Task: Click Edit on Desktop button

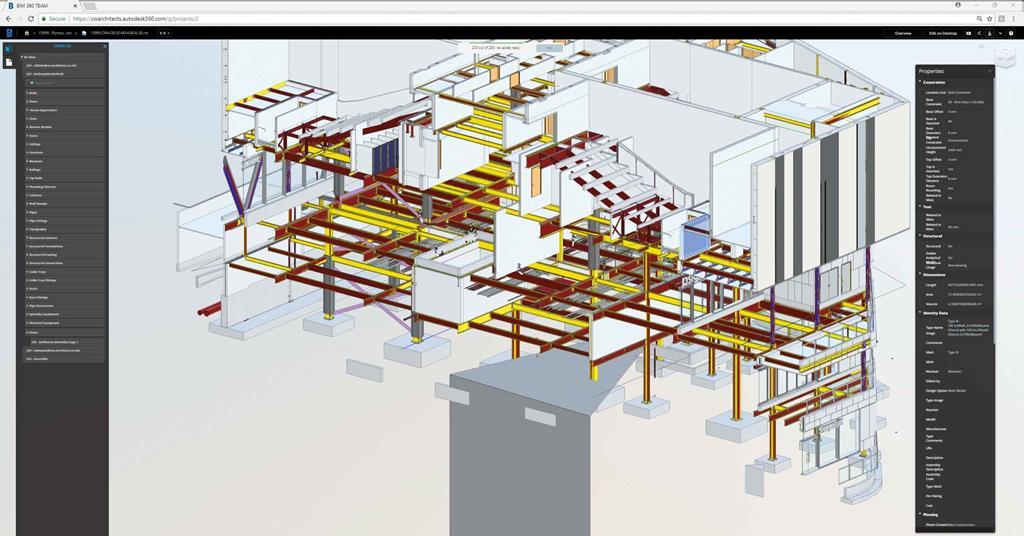Action: pos(943,33)
